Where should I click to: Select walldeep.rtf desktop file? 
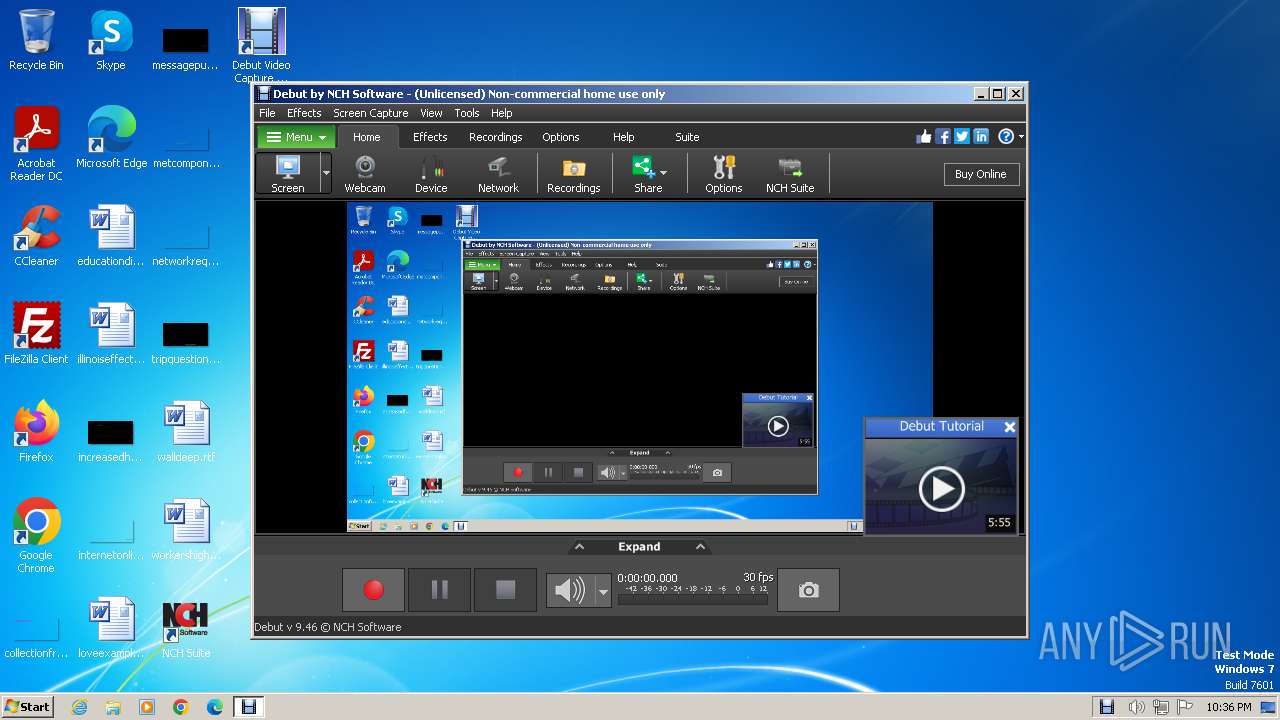click(x=186, y=432)
